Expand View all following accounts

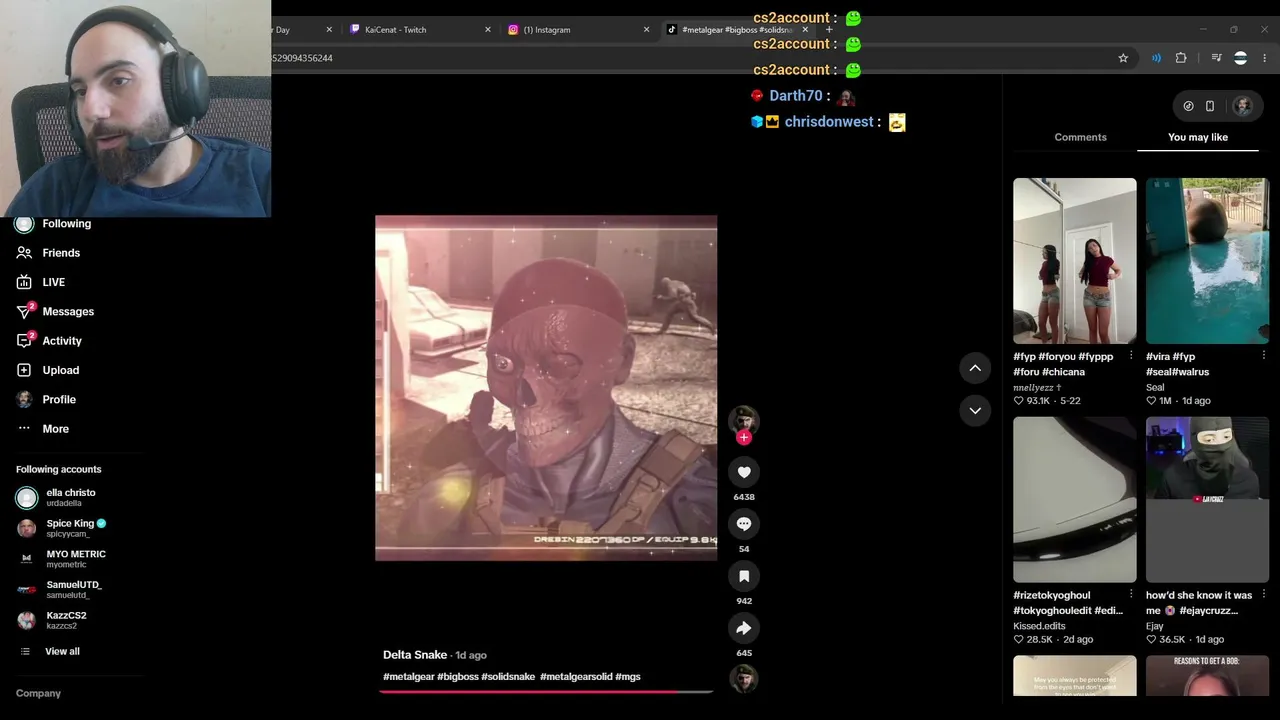tap(62, 652)
